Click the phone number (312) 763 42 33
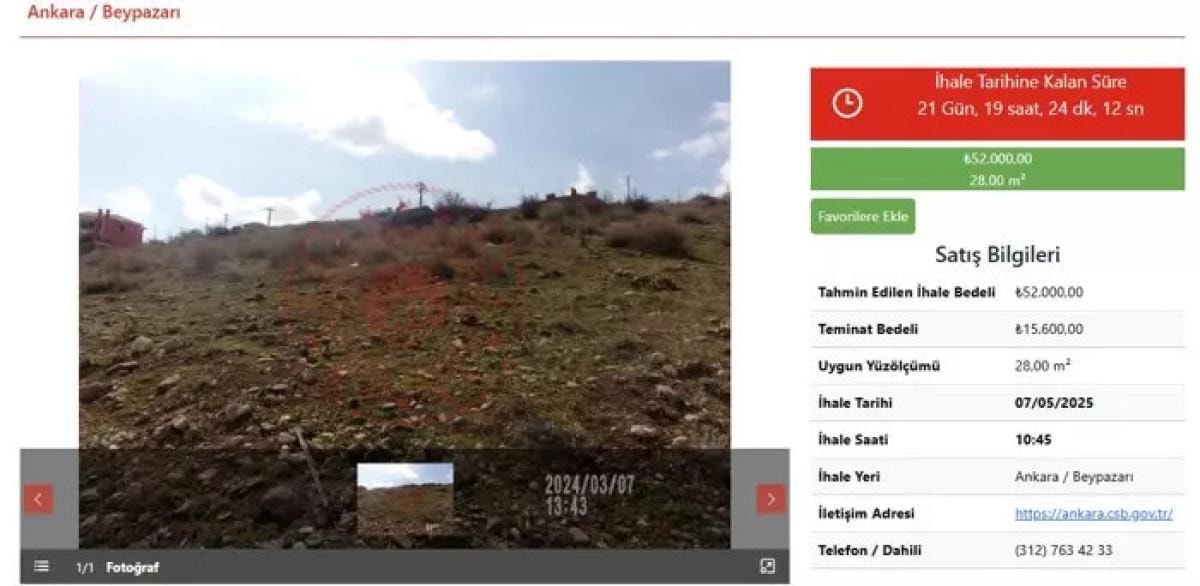1200x586 pixels. (1063, 550)
